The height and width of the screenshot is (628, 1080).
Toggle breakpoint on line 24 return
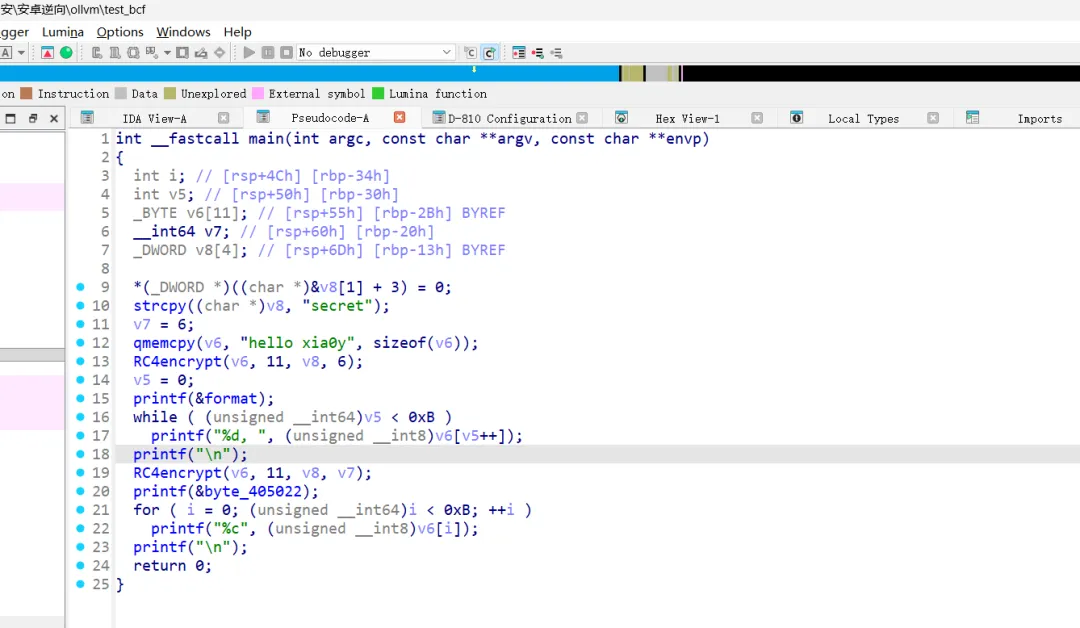80,565
